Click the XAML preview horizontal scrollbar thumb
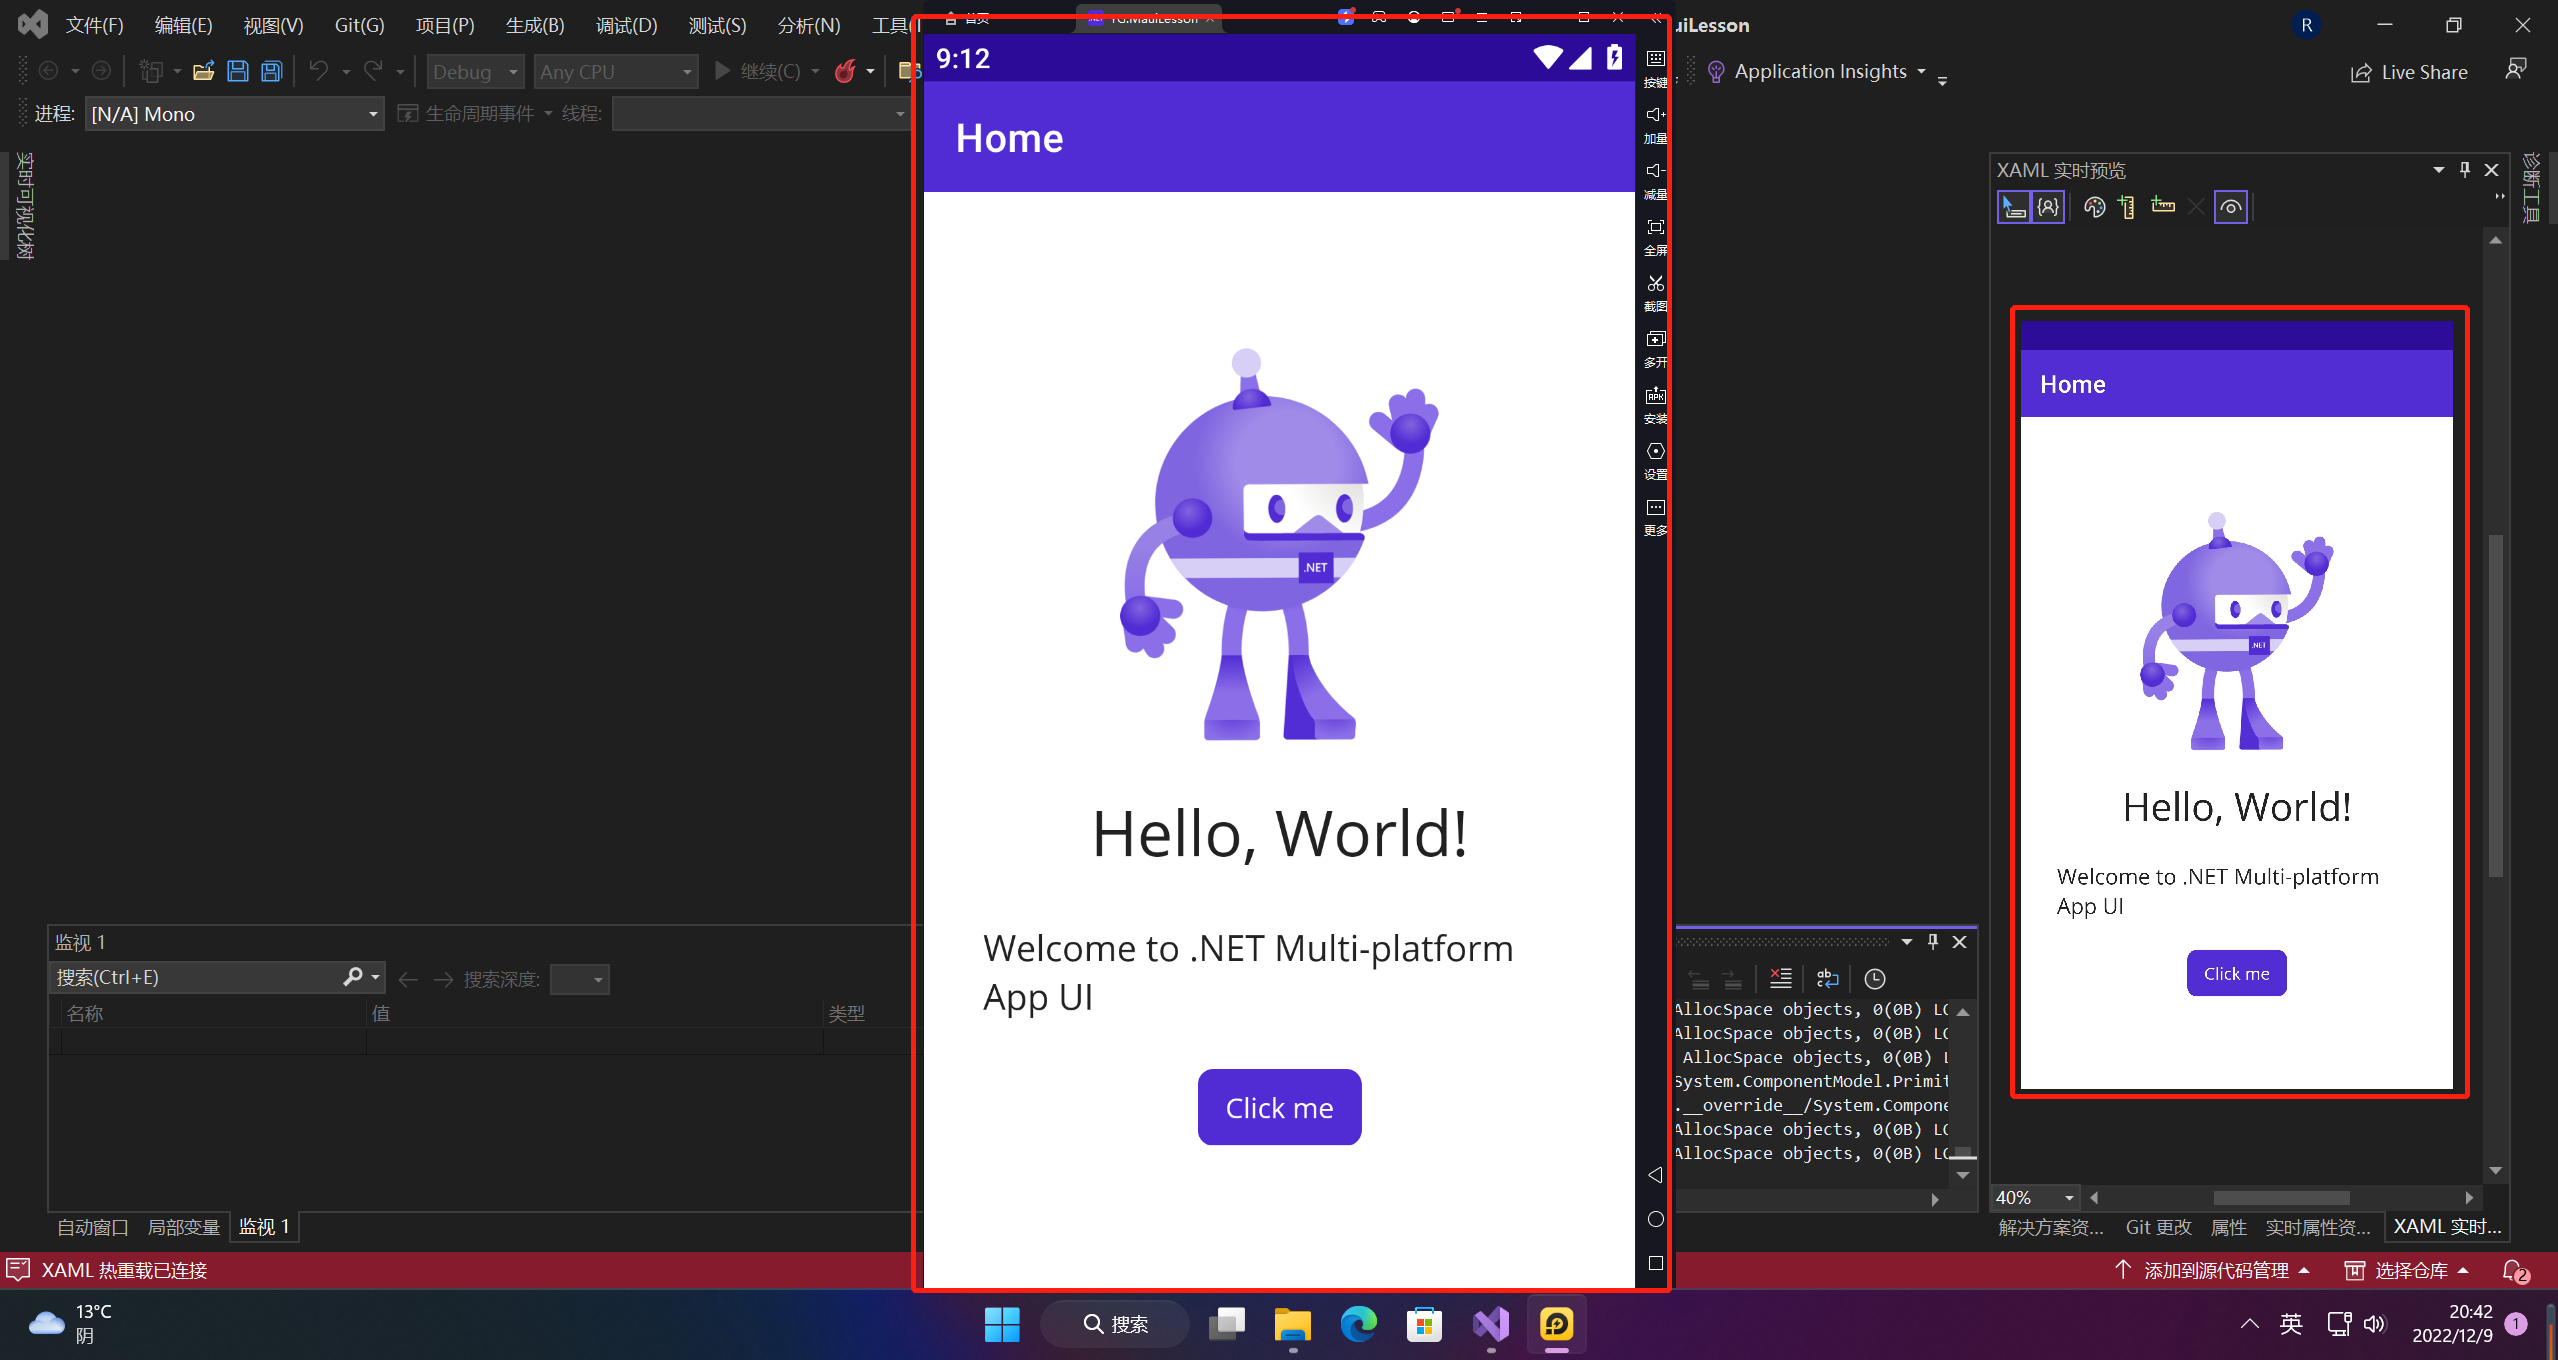2558x1360 pixels. (2281, 1197)
